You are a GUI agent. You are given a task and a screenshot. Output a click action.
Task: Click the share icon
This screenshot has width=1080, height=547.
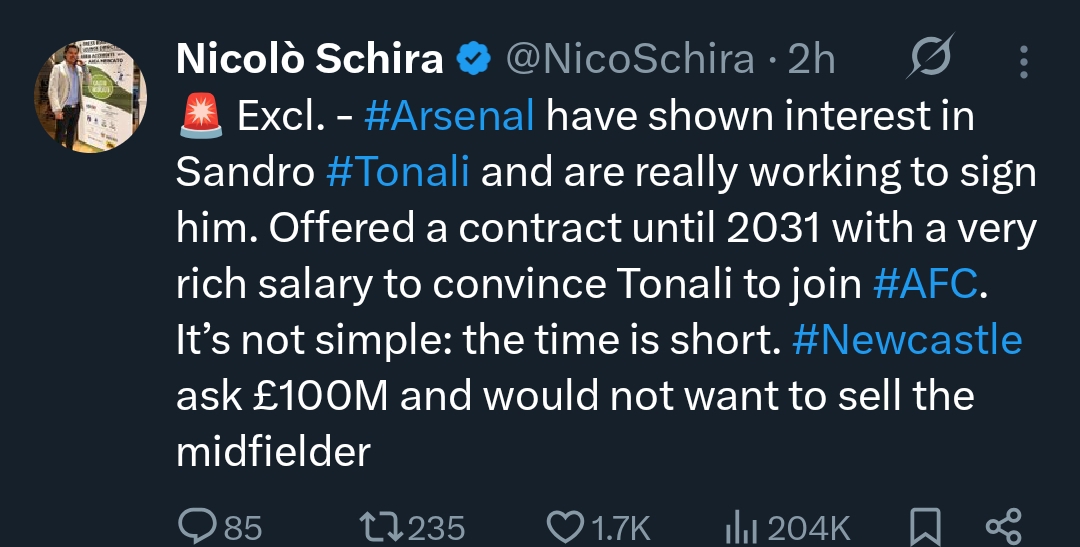pos(1003,525)
